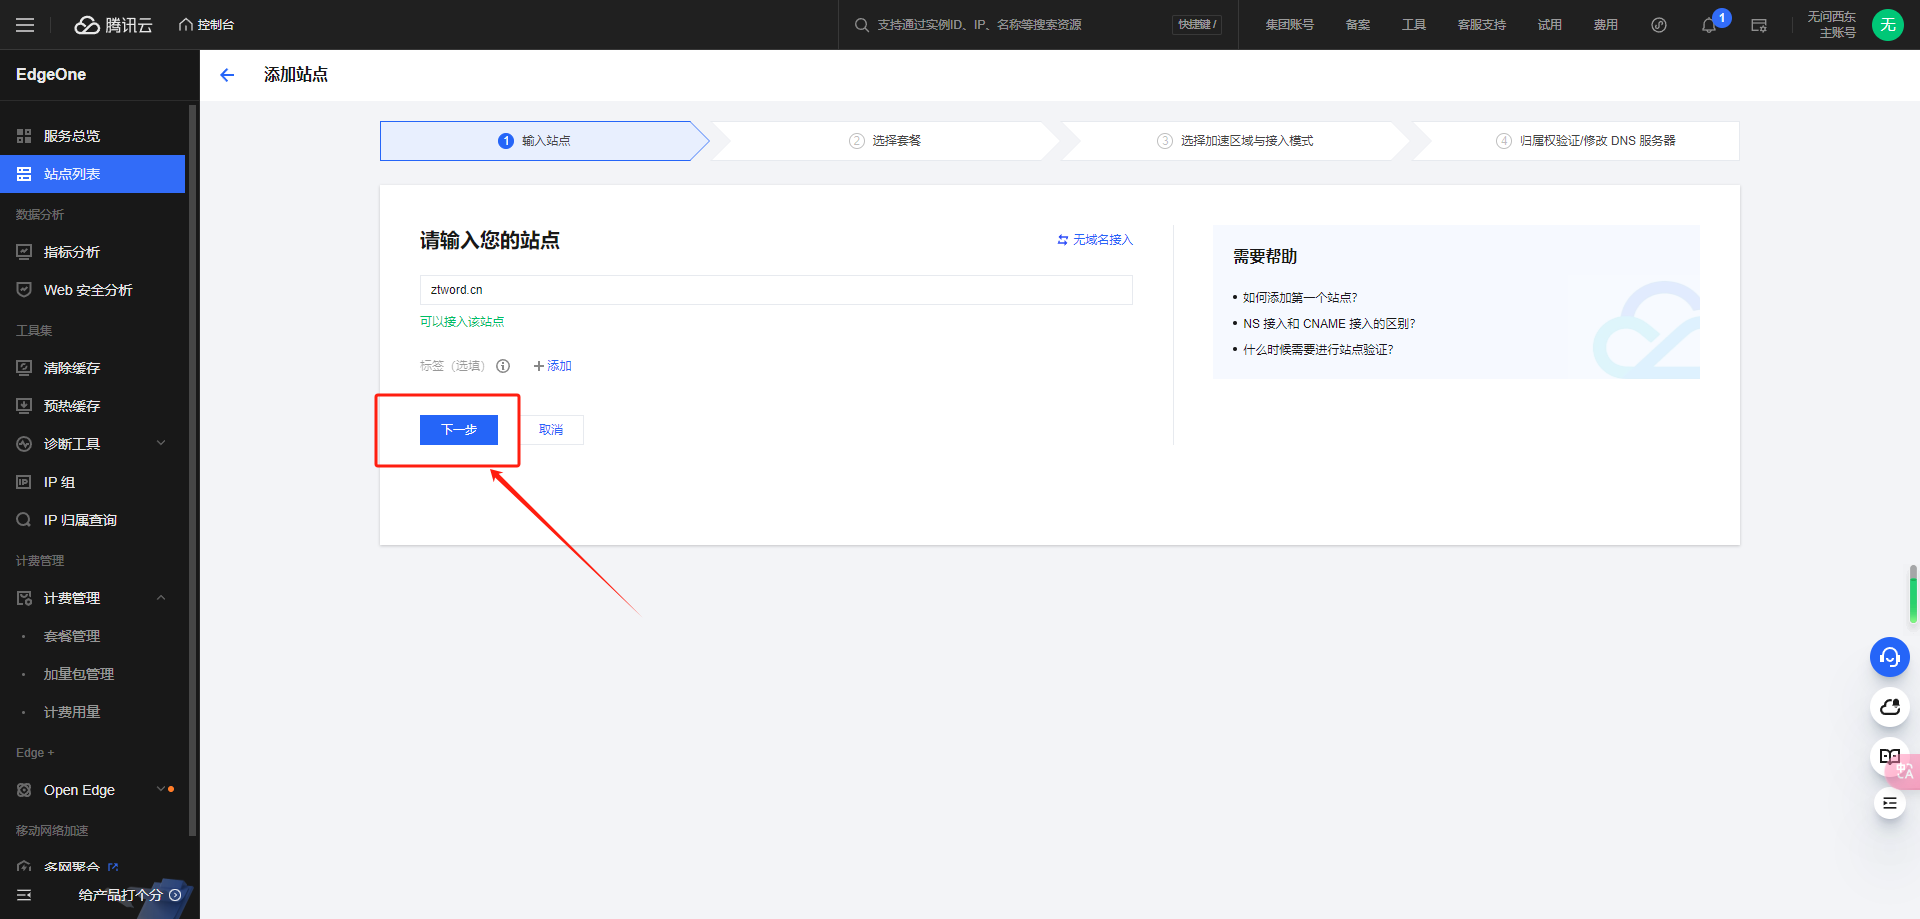Collapse sidebar using bottom menu icon

pyautogui.click(x=24, y=895)
